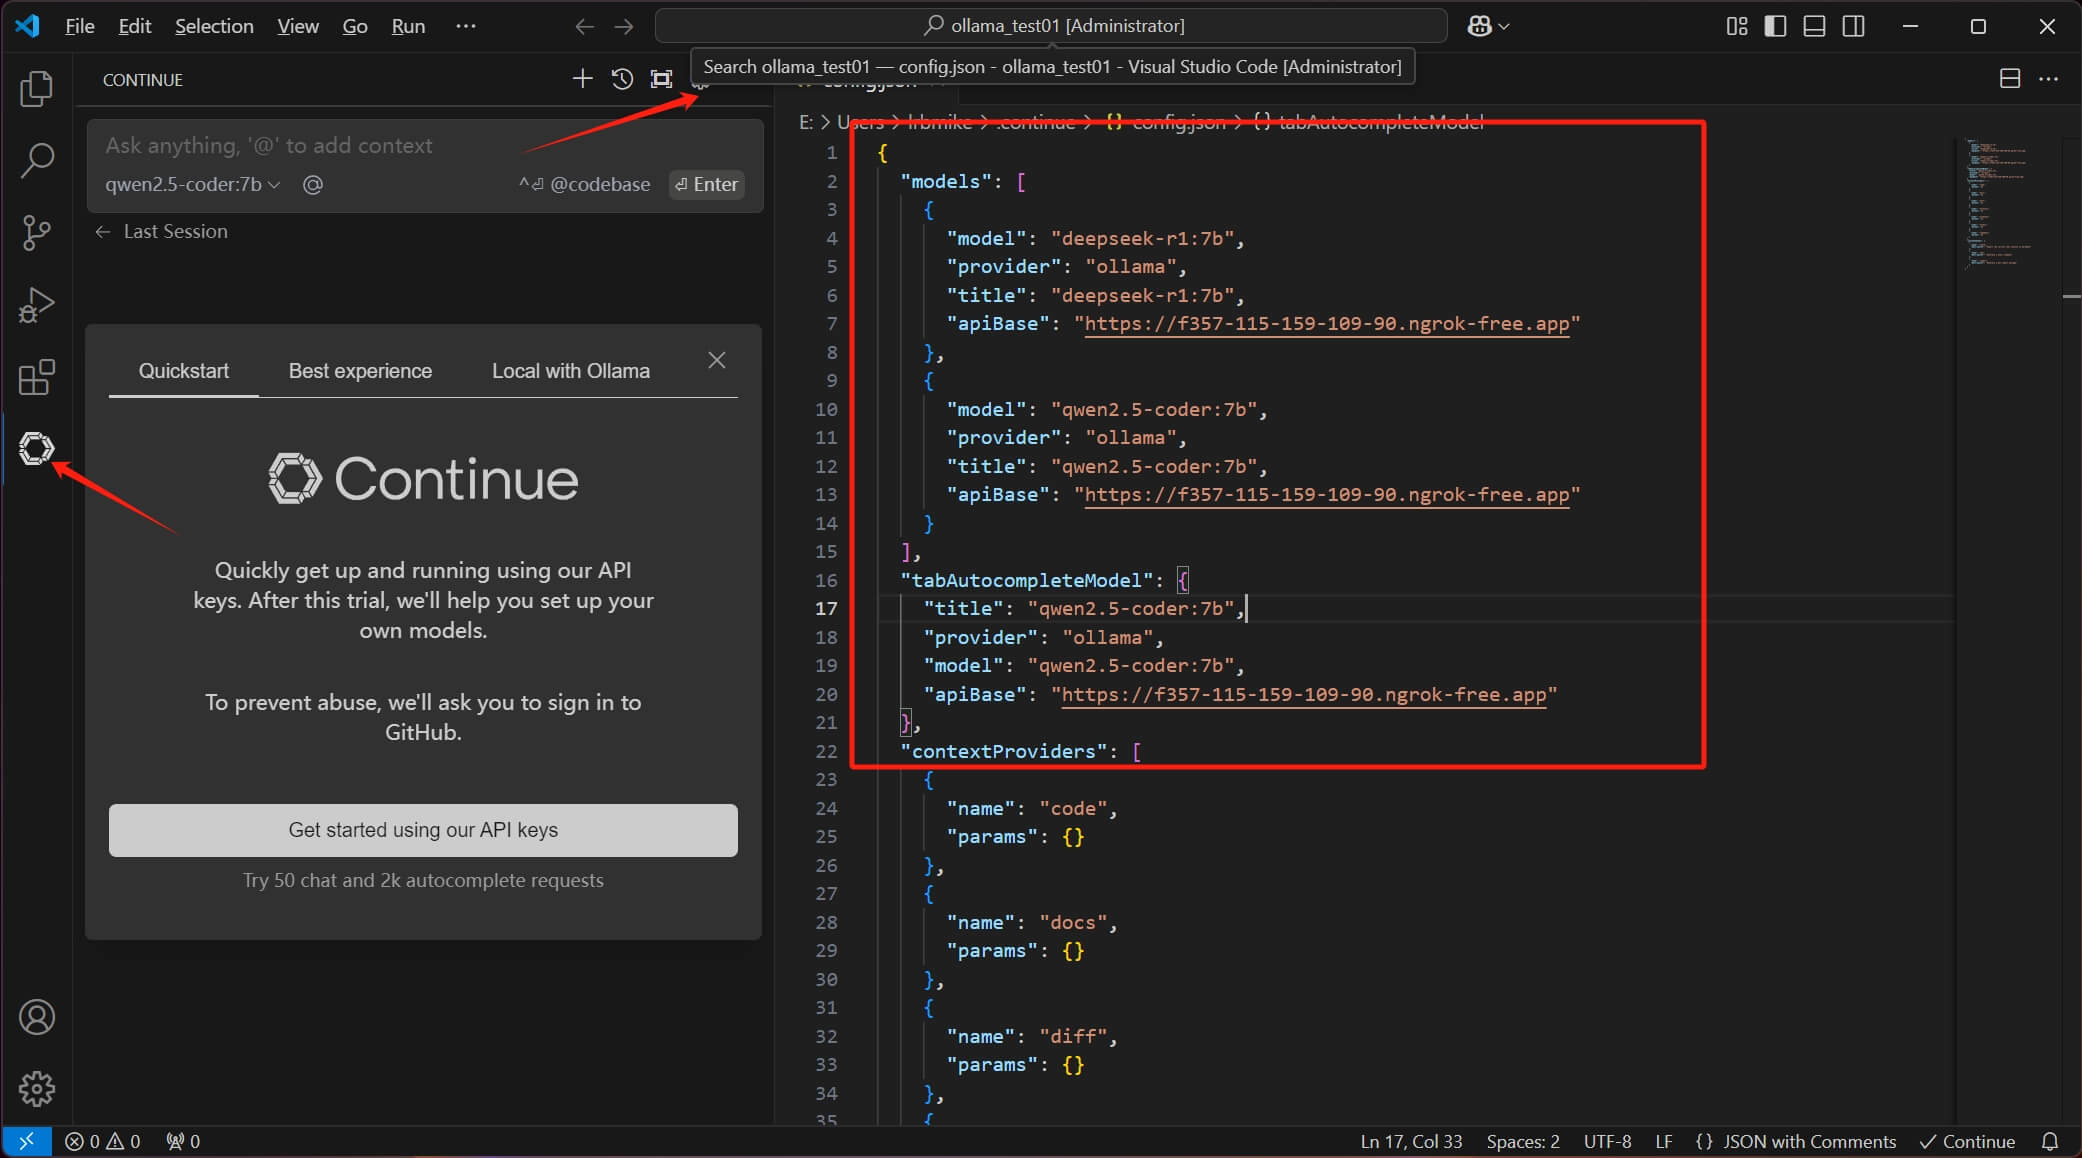
Task: Click Get started using our API keys
Action: (x=422, y=830)
